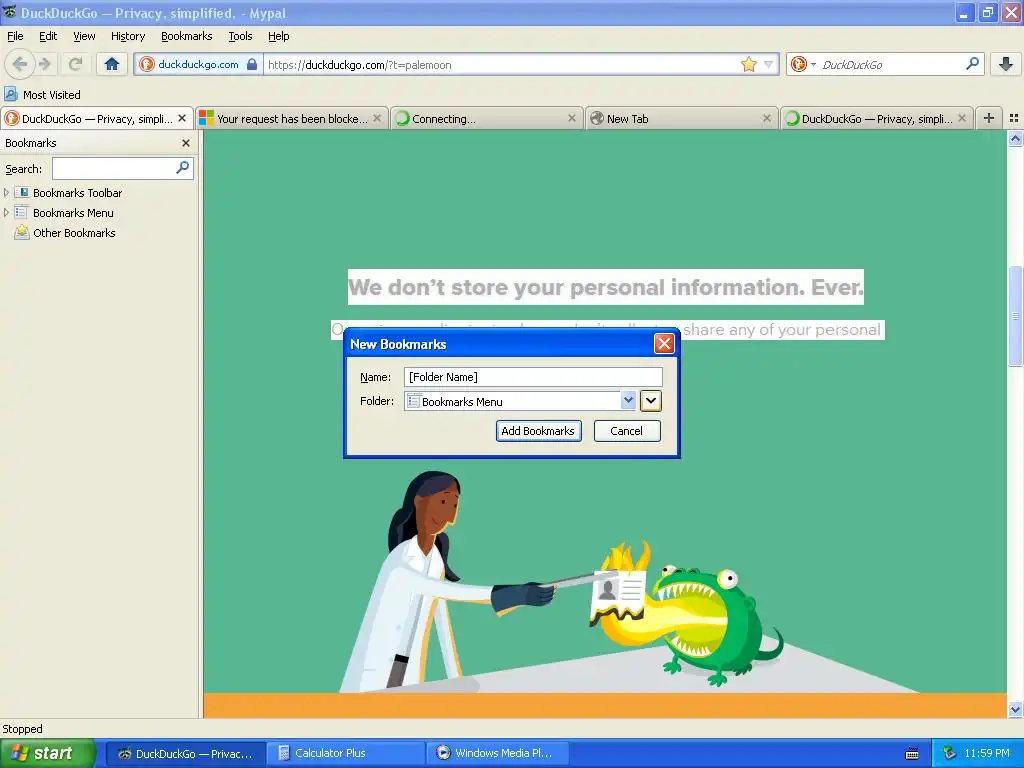
Task: Click the DuckDuckGo search engine icon
Action: point(798,64)
